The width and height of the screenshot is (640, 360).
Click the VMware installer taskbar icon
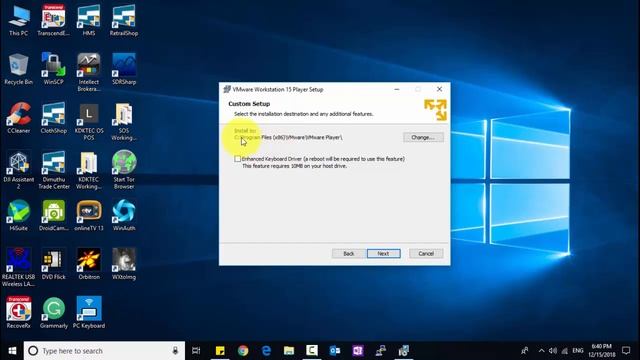(403, 351)
